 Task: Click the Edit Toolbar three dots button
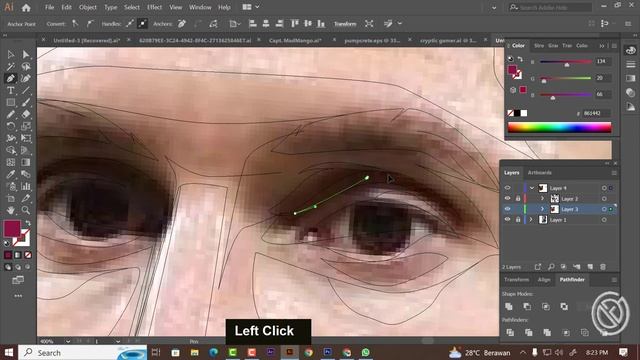[x=18, y=296]
